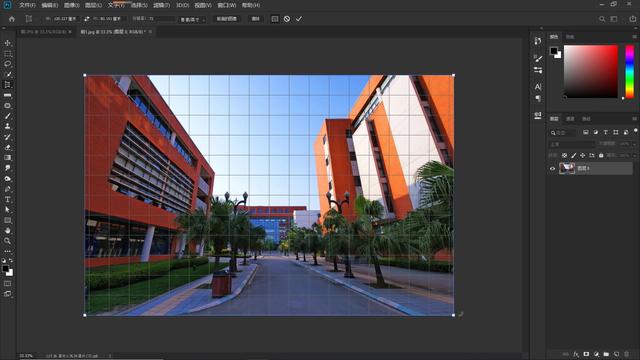The image size is (640, 360).
Task: Select the Type tool in toolbar
Action: point(7,199)
